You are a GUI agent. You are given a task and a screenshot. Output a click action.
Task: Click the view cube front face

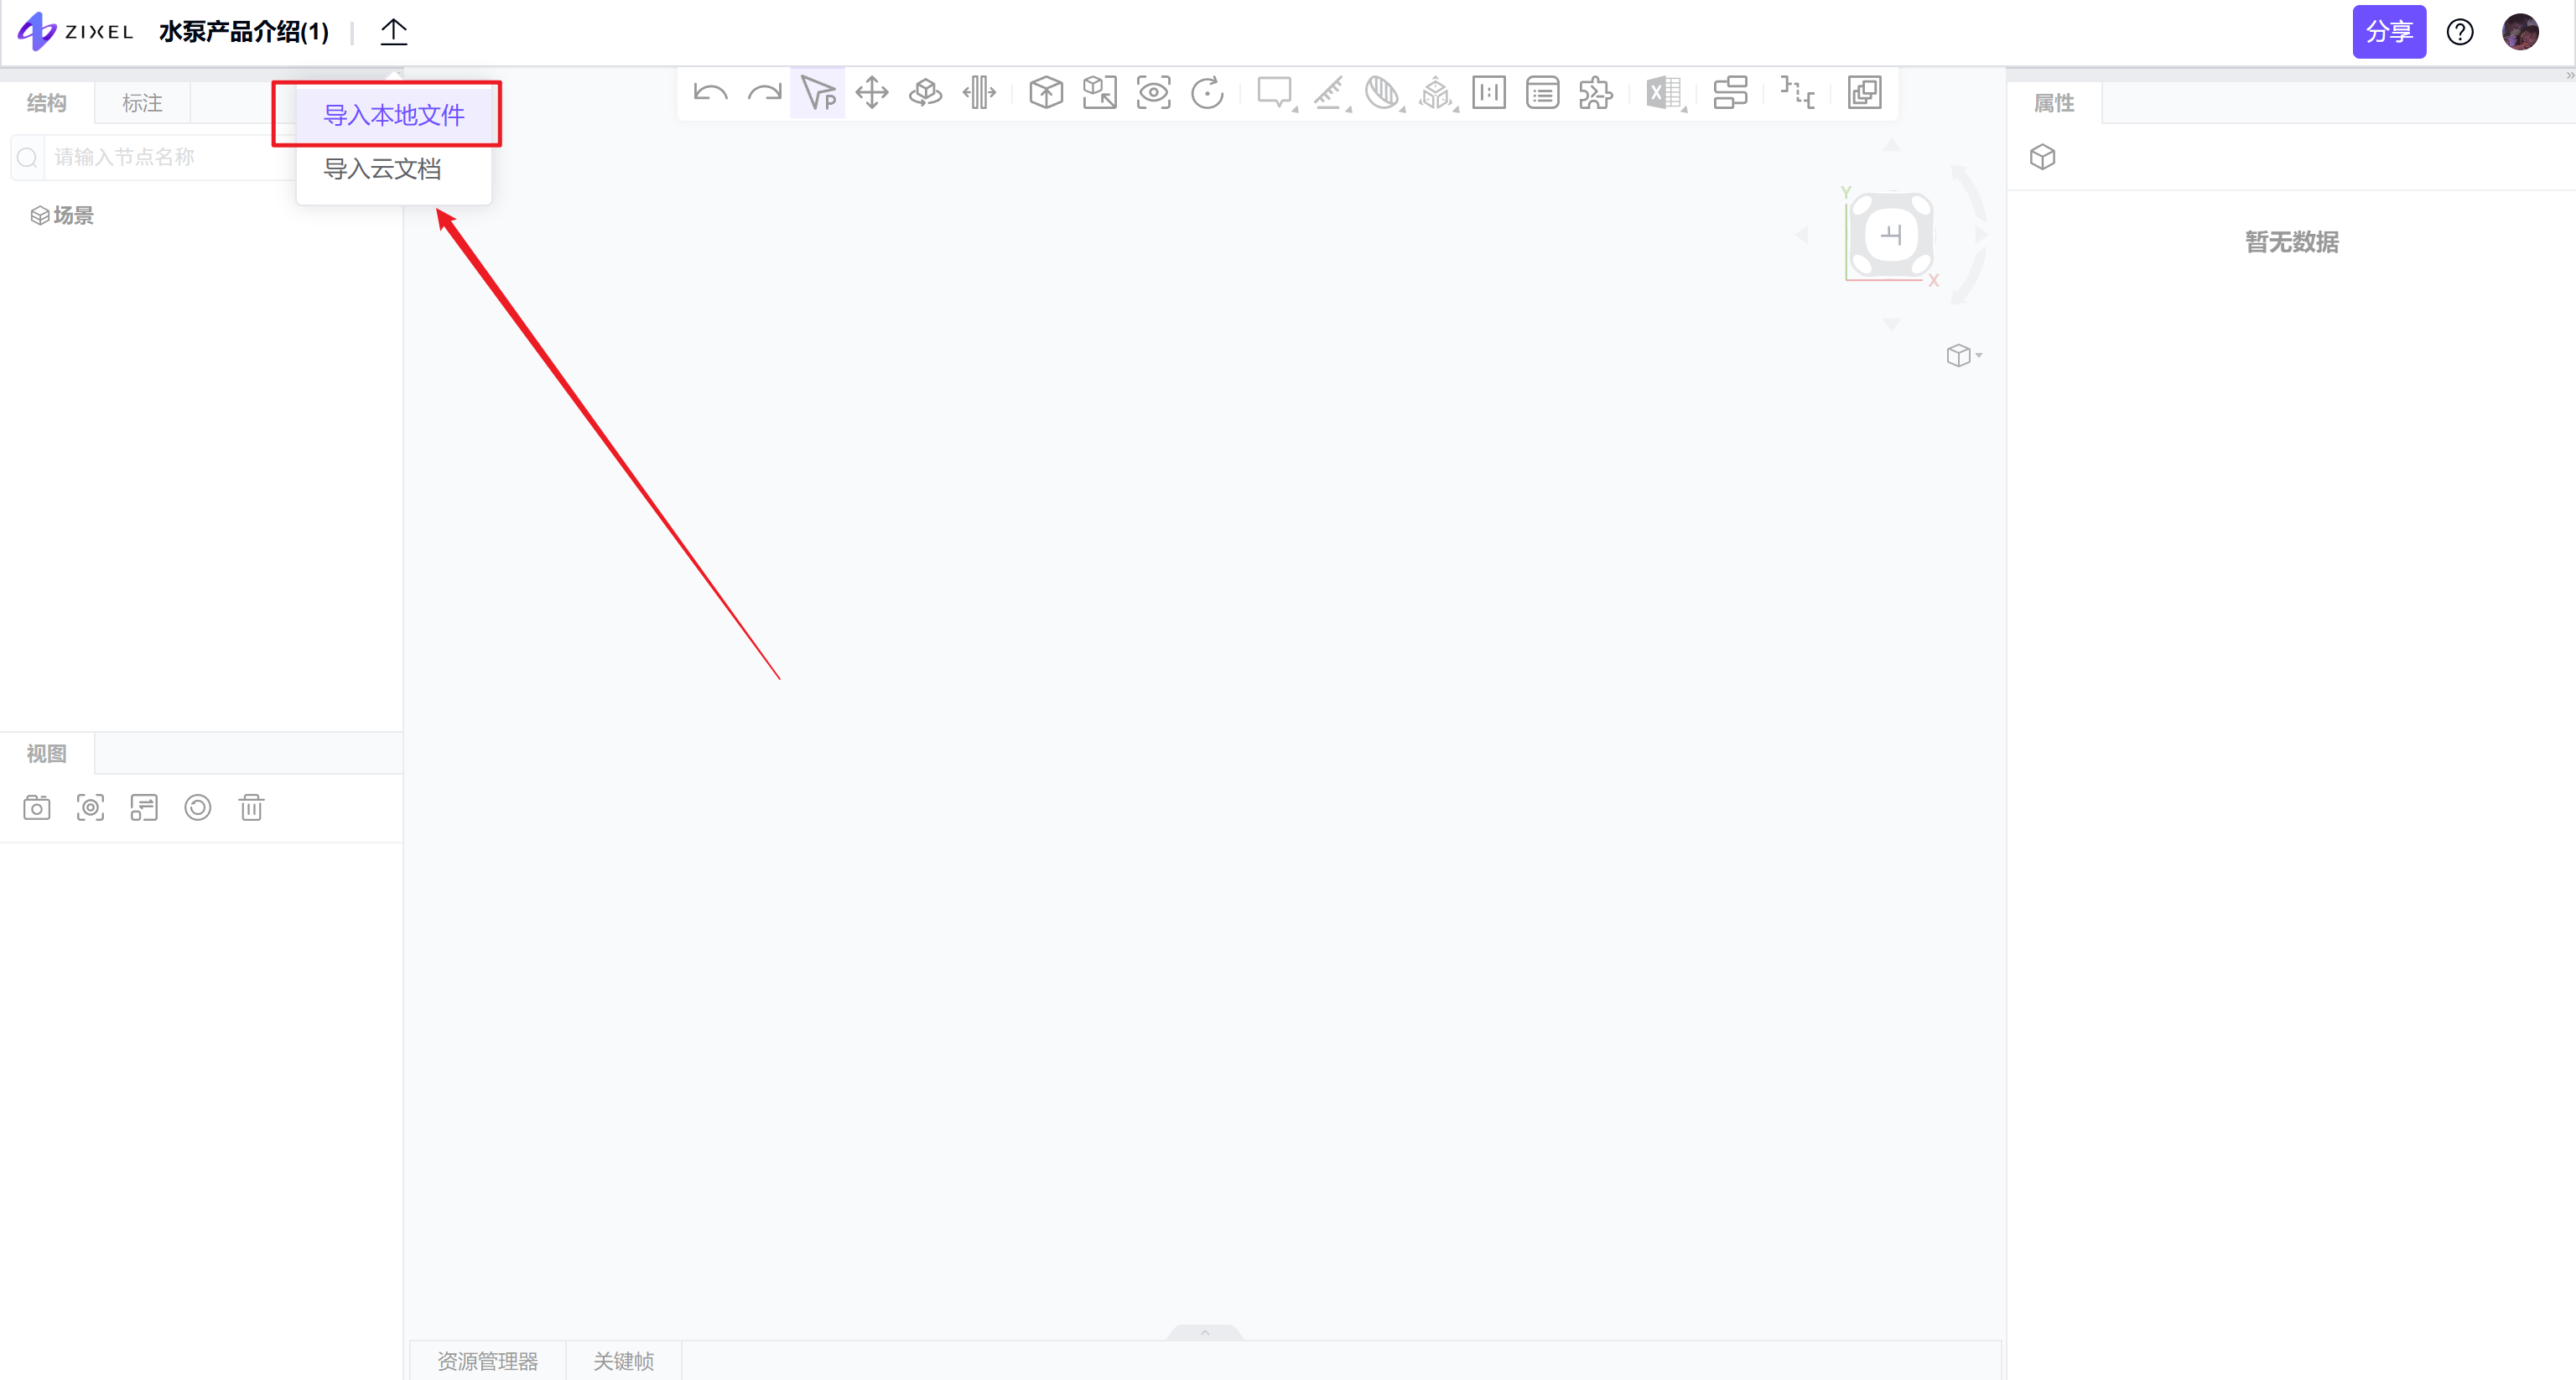tap(1890, 236)
